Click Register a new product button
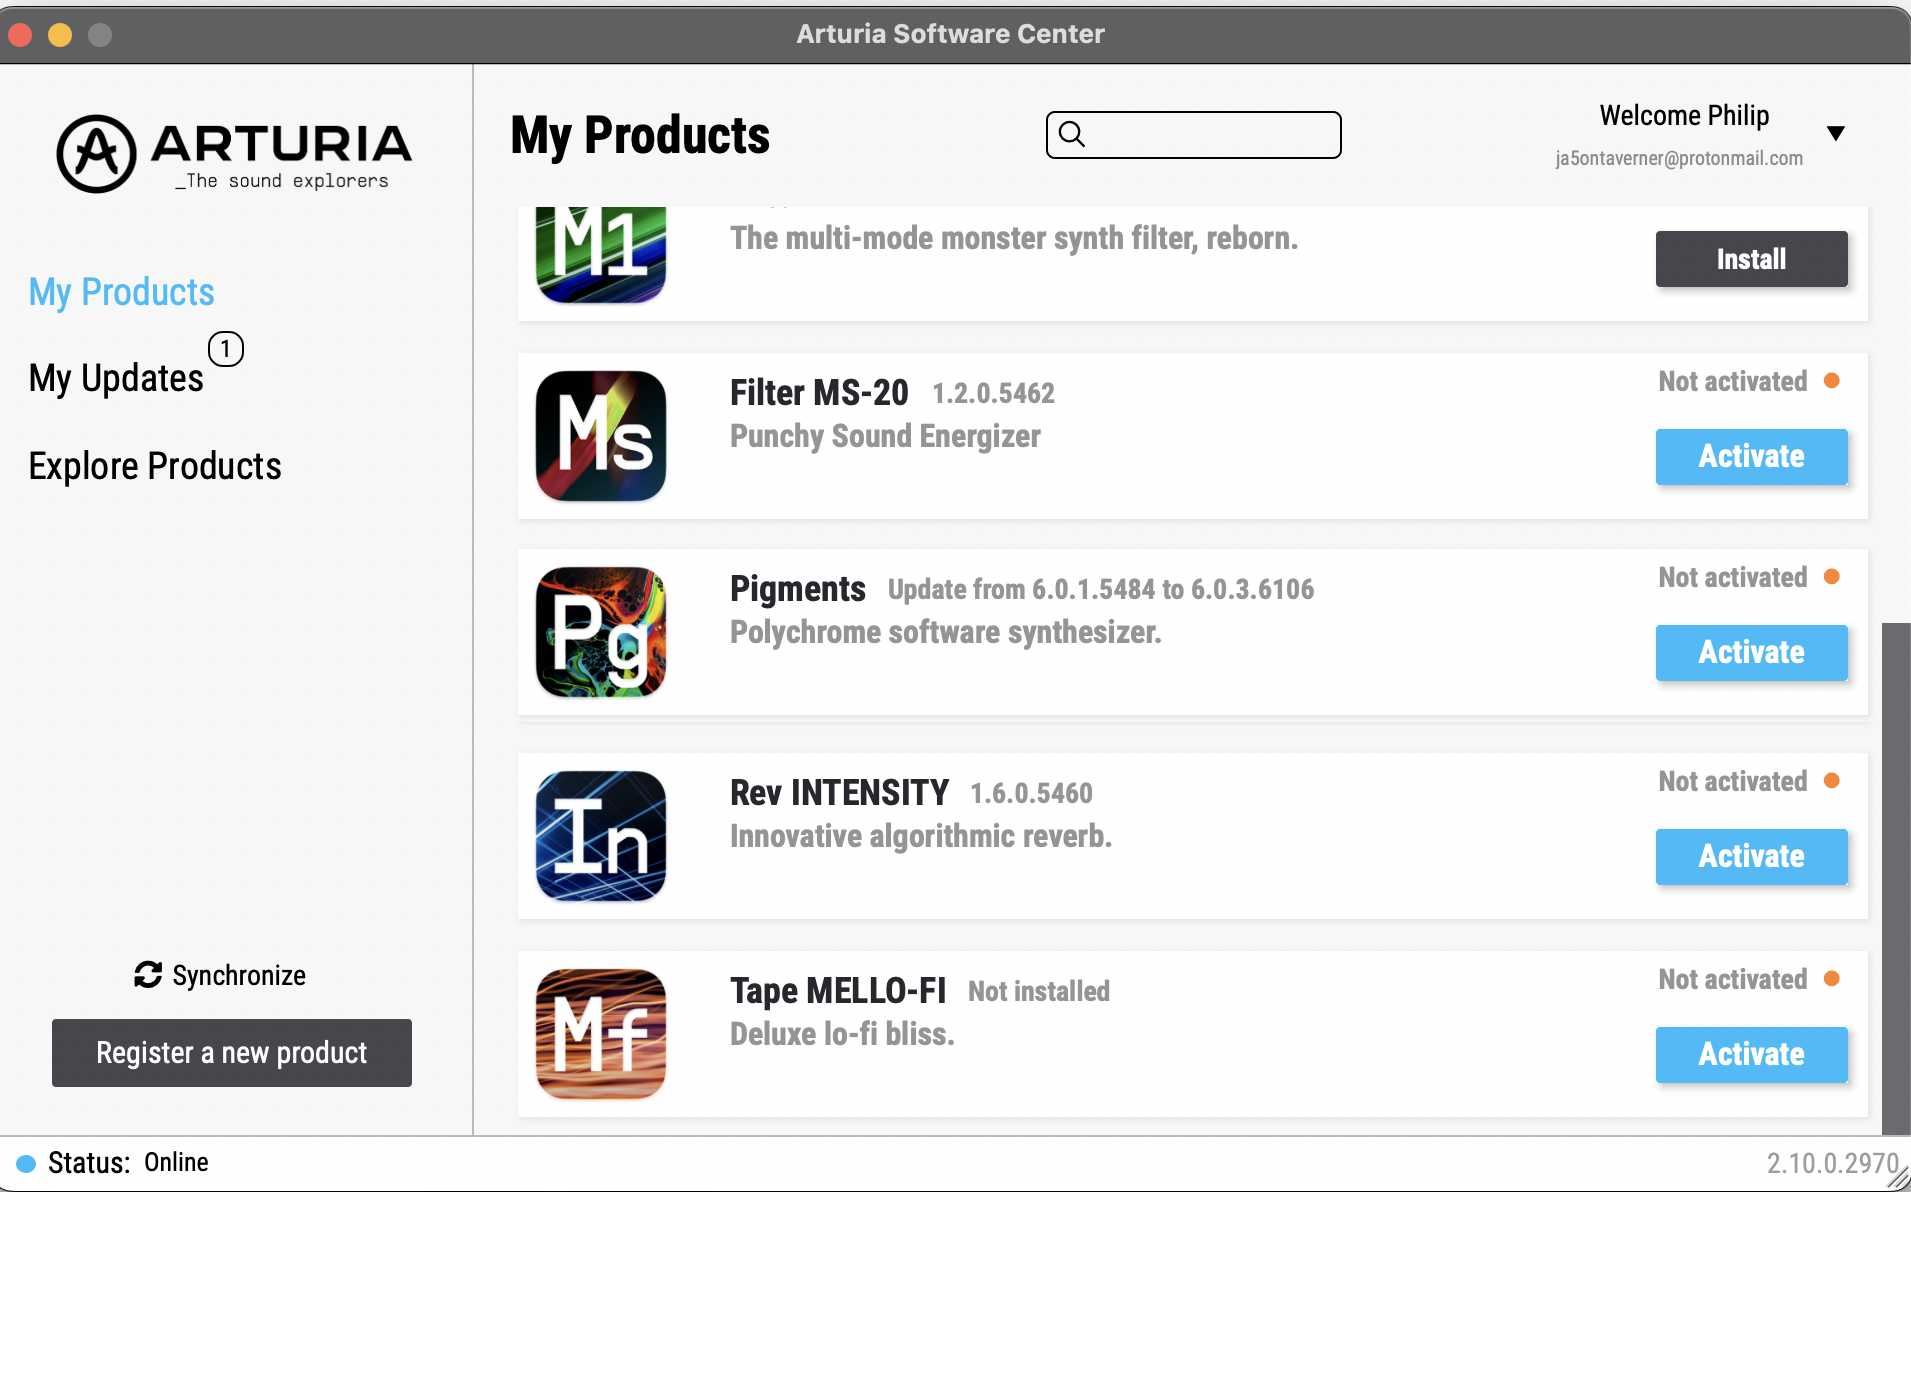Viewport: 1911px width, 1387px height. point(232,1053)
